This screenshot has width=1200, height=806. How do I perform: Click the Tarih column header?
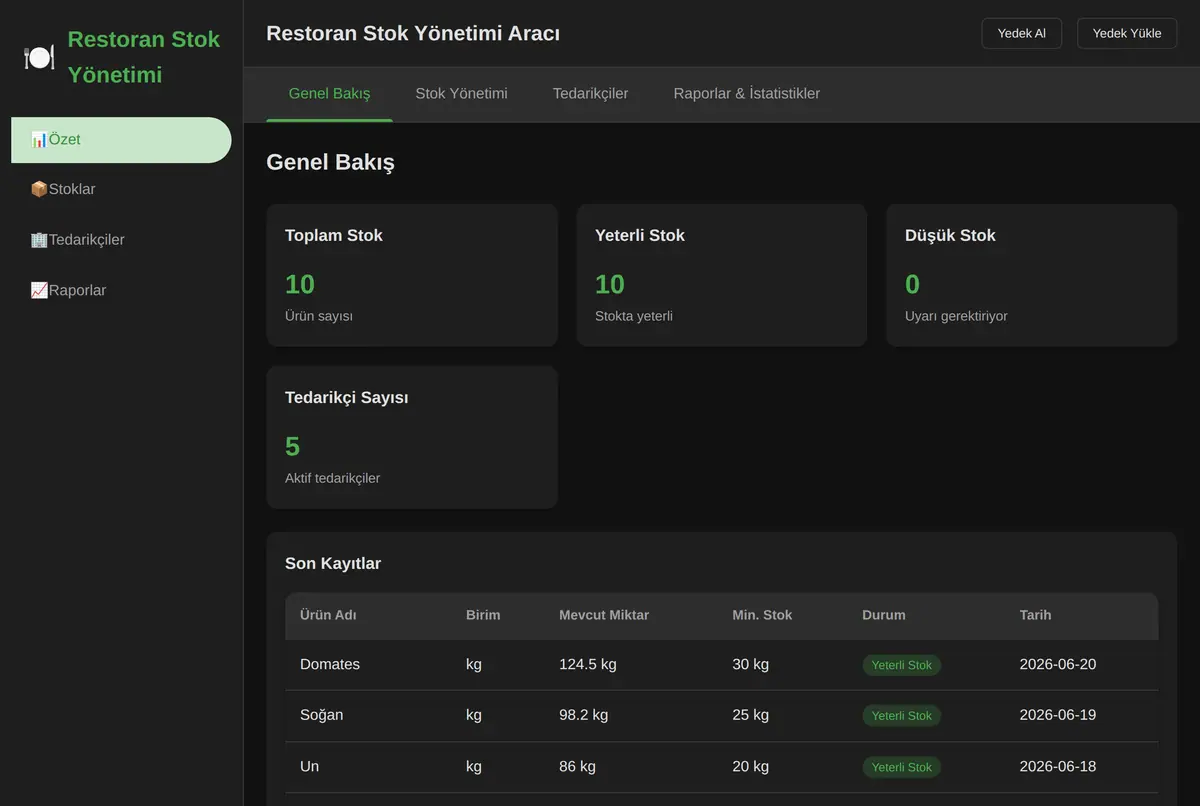tap(1035, 615)
